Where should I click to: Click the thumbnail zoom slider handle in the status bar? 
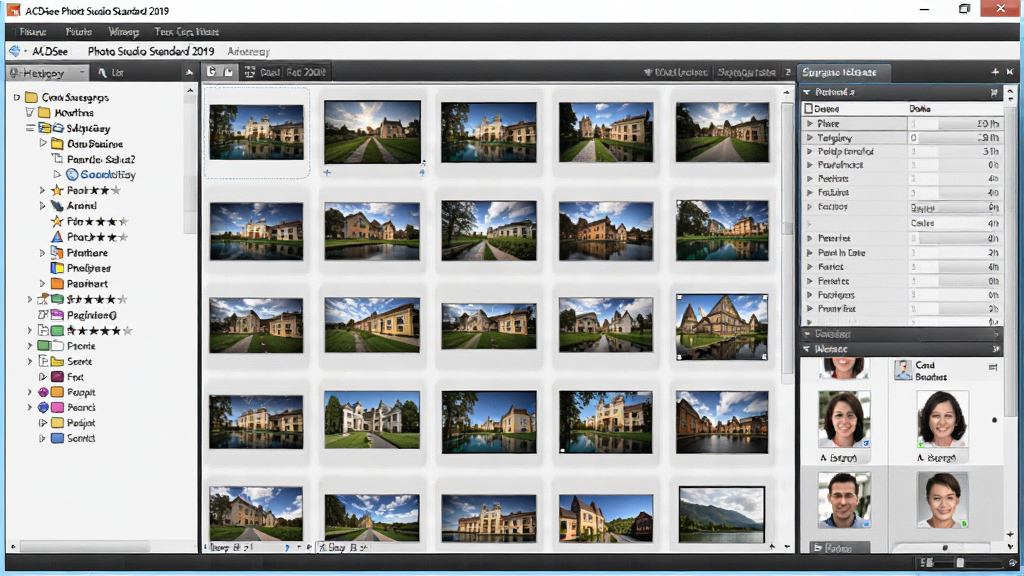[960, 562]
